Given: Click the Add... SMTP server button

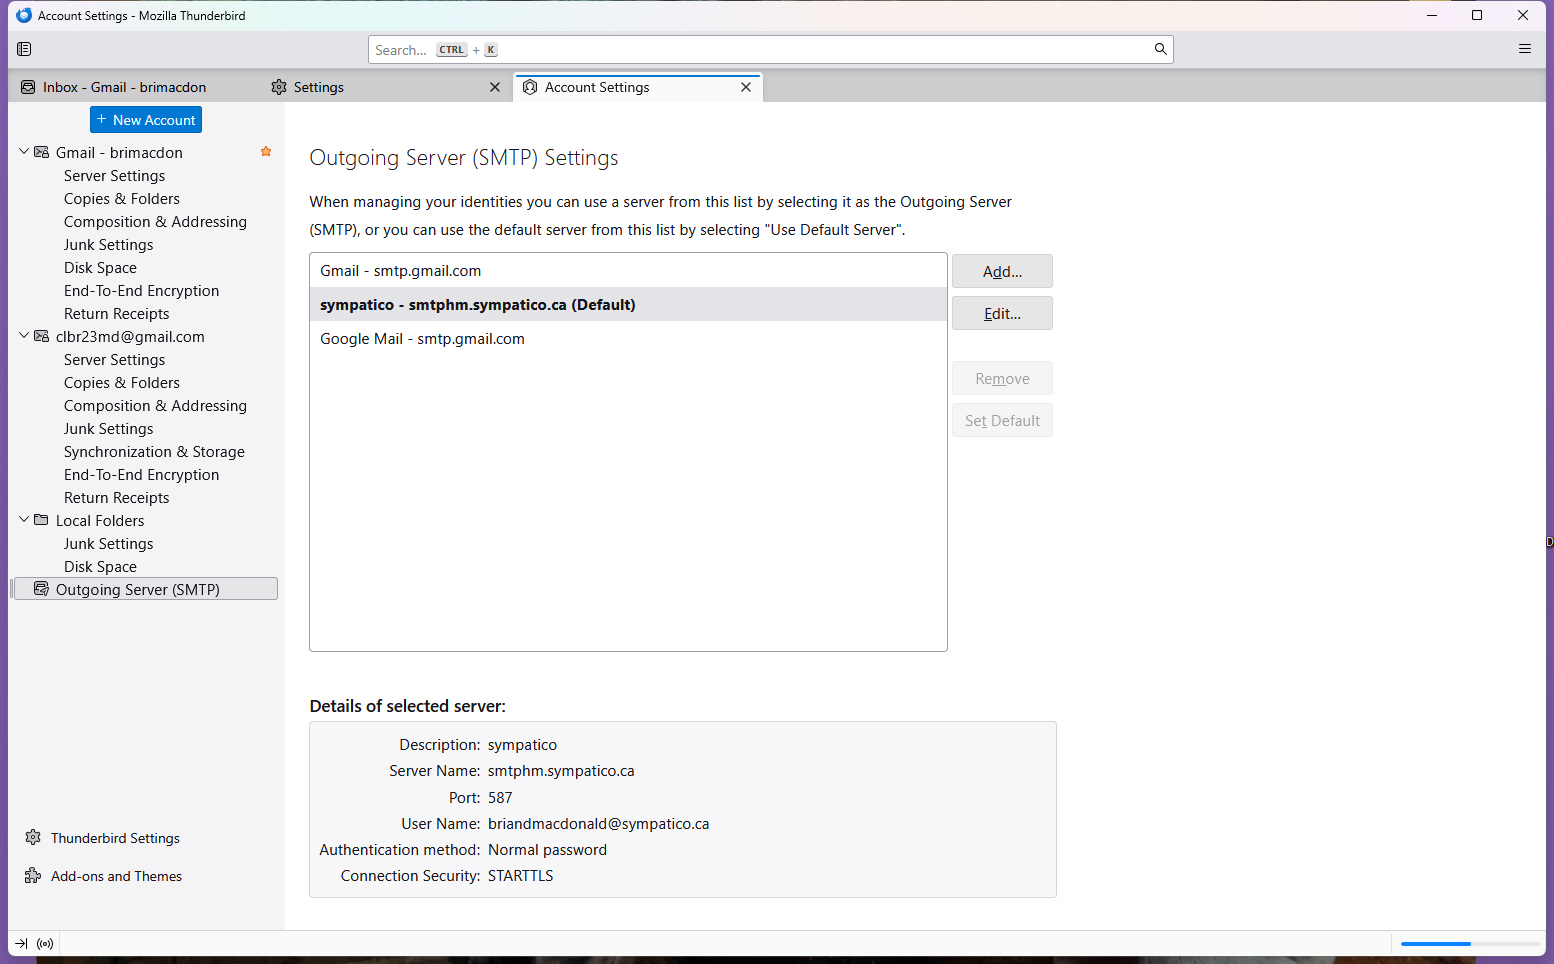Looking at the screenshot, I should [1002, 271].
